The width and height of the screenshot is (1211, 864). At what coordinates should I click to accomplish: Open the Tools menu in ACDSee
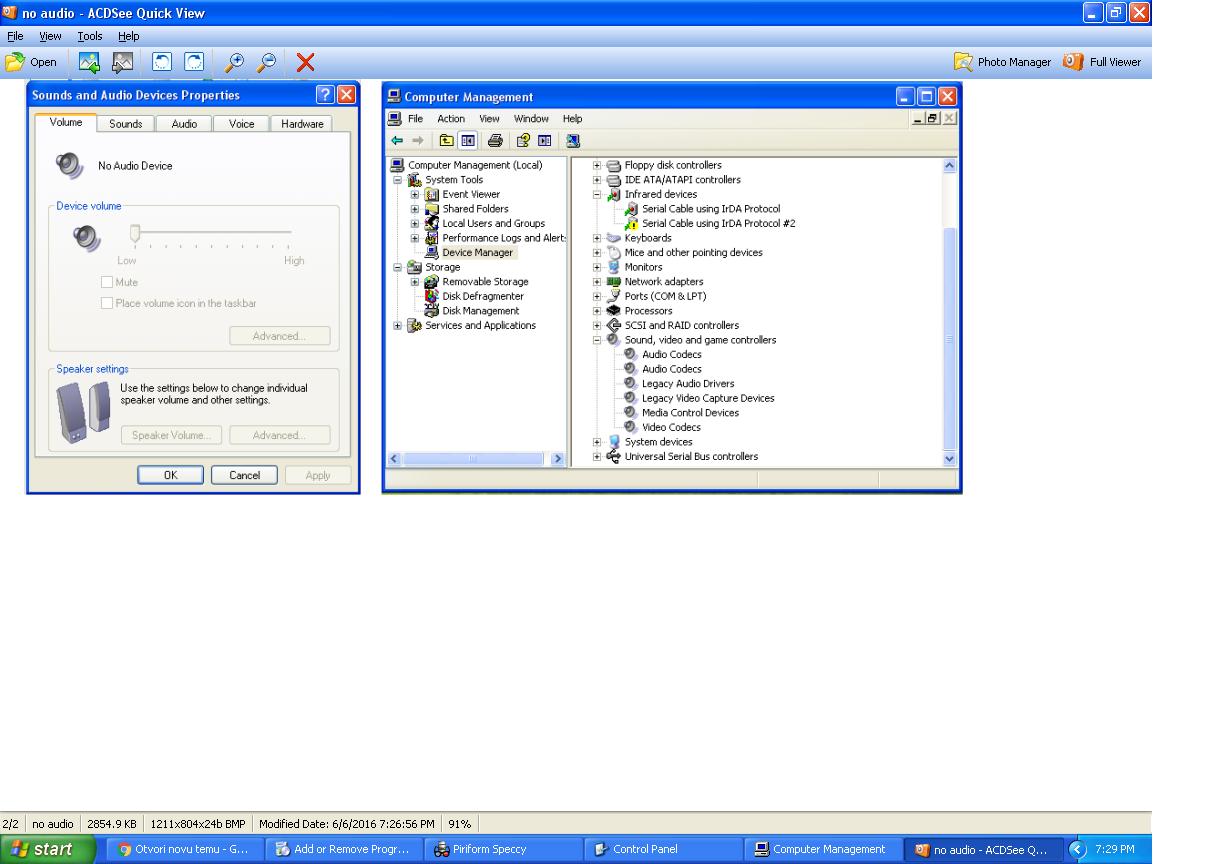(89, 36)
